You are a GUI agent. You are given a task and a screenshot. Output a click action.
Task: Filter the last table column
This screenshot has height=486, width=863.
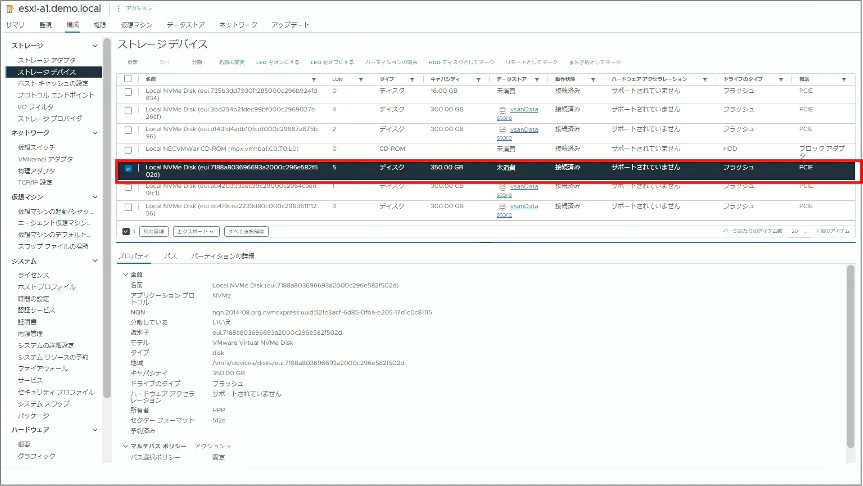(x=844, y=80)
